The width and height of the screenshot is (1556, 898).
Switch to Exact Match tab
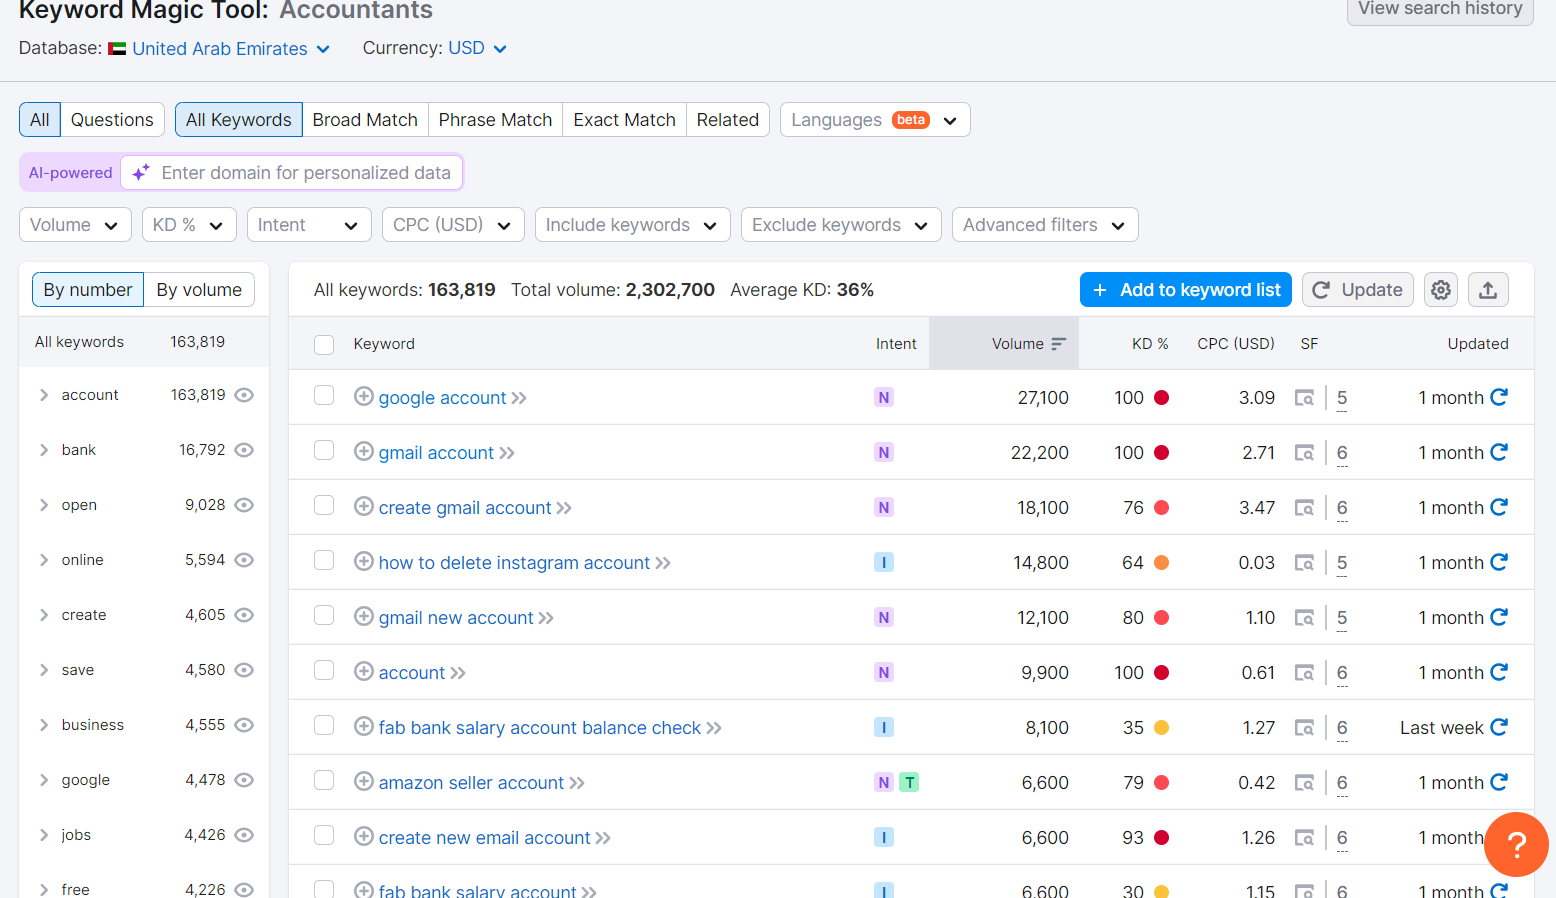click(624, 120)
